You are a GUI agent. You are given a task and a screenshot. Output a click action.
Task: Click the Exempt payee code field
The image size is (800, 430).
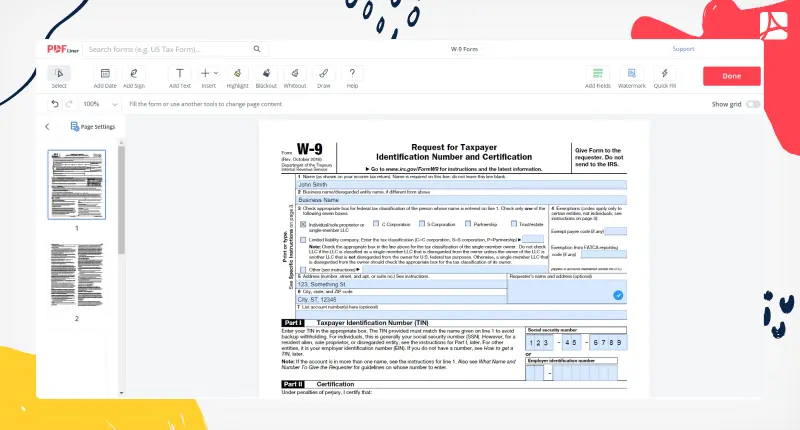pyautogui.click(x=615, y=232)
